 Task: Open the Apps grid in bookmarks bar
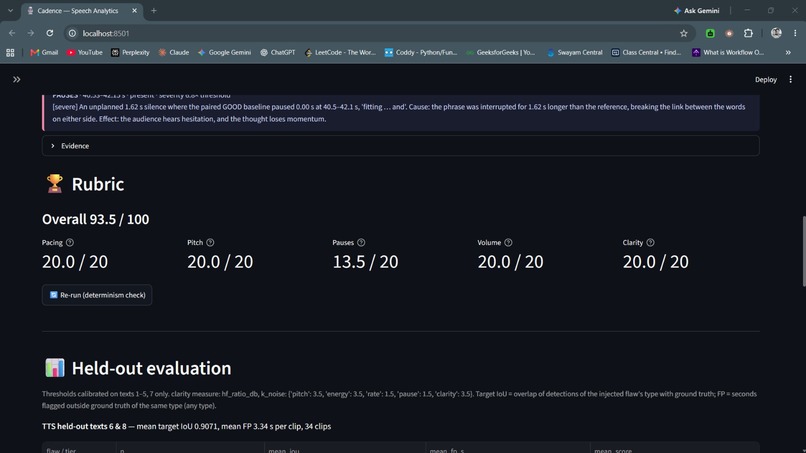click(10, 52)
